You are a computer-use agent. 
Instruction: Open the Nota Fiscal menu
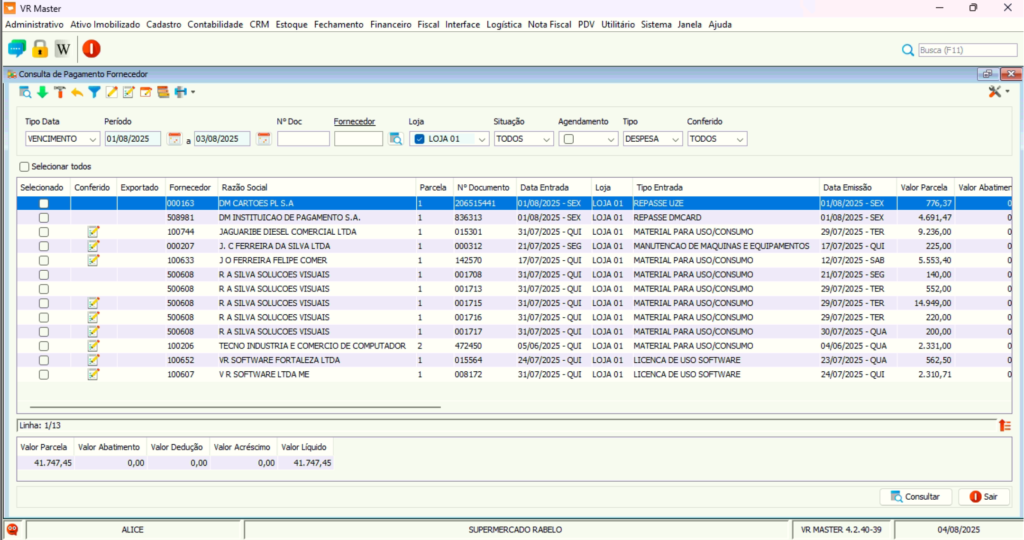(550, 24)
